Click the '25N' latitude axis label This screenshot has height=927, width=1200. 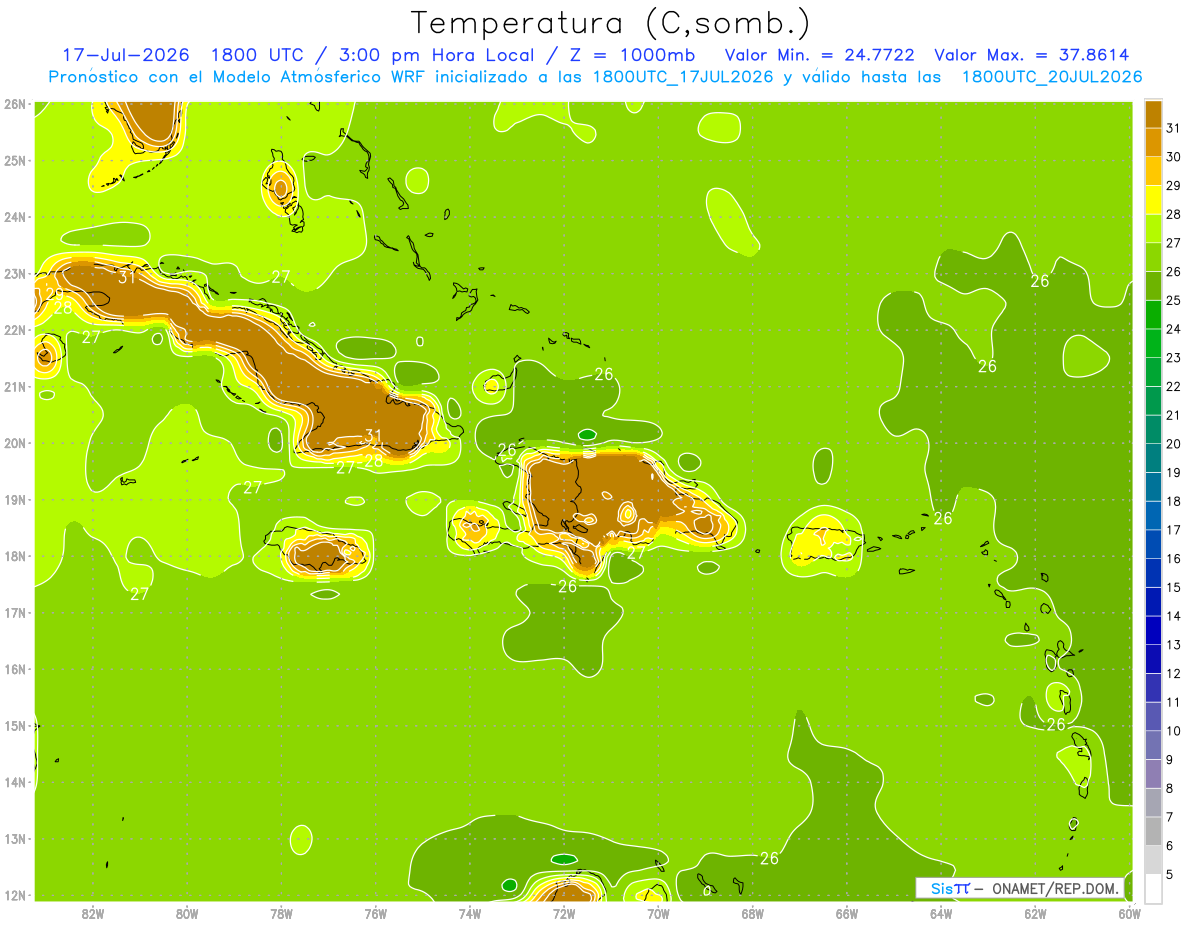(15, 160)
